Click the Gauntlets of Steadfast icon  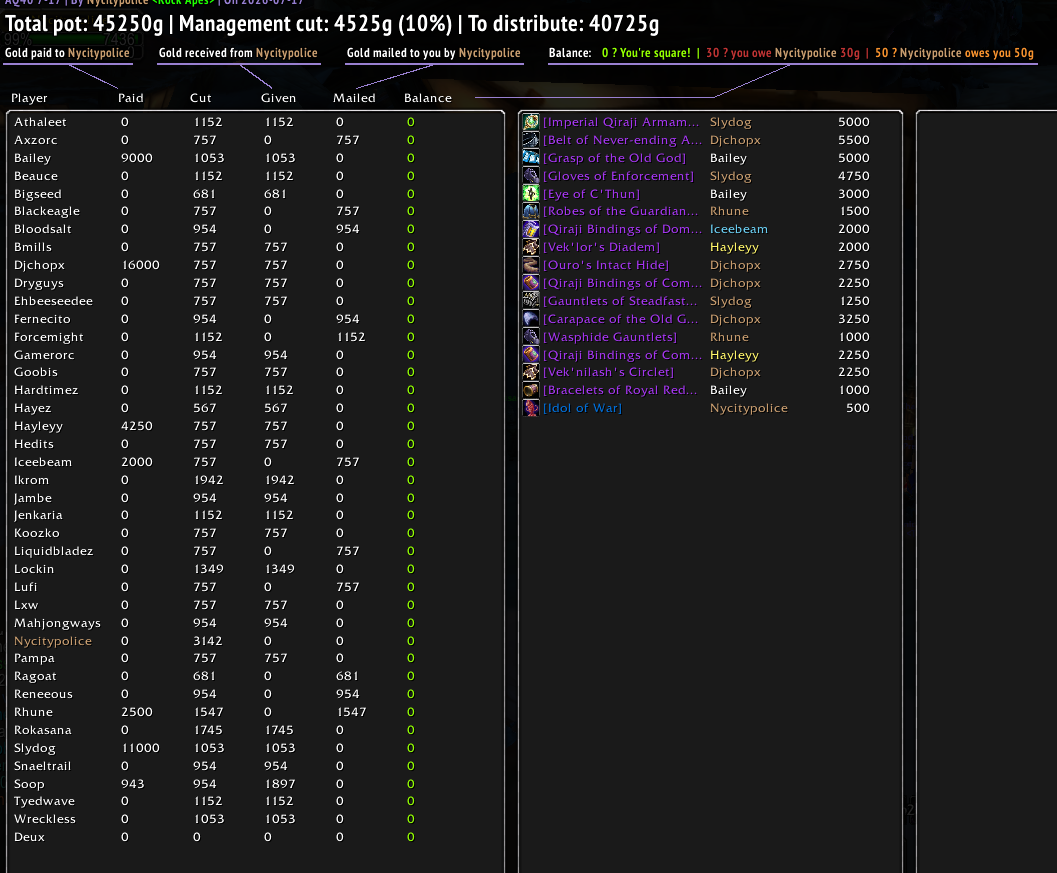coord(531,301)
